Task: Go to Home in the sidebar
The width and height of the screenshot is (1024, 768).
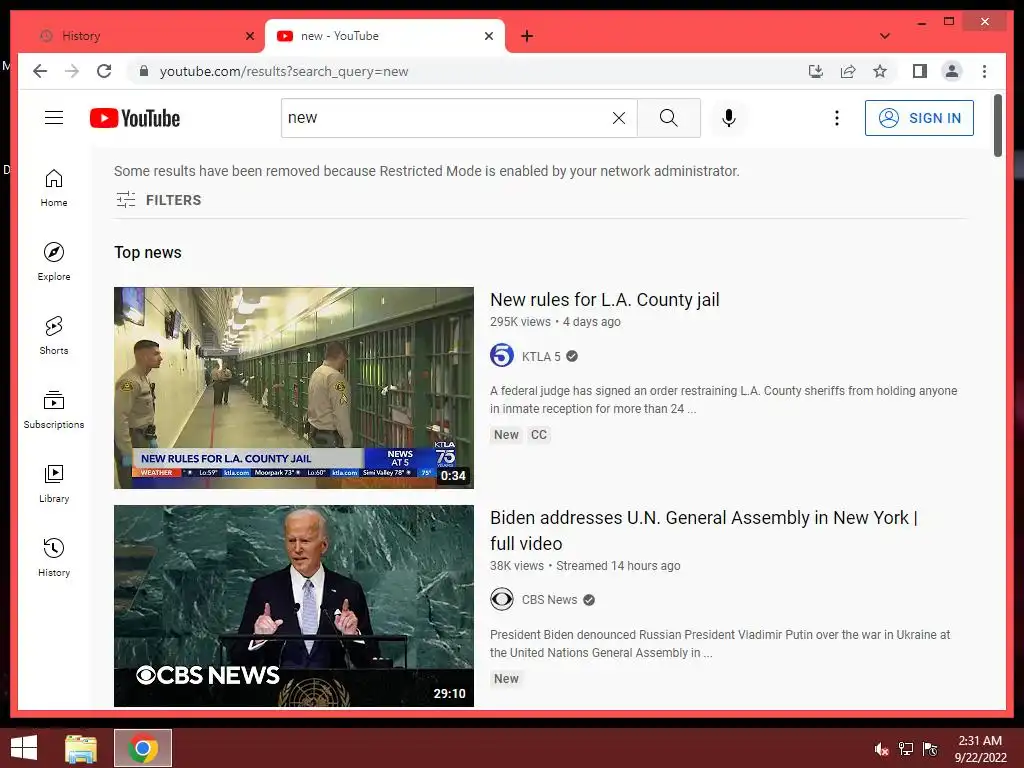Action: (54, 188)
